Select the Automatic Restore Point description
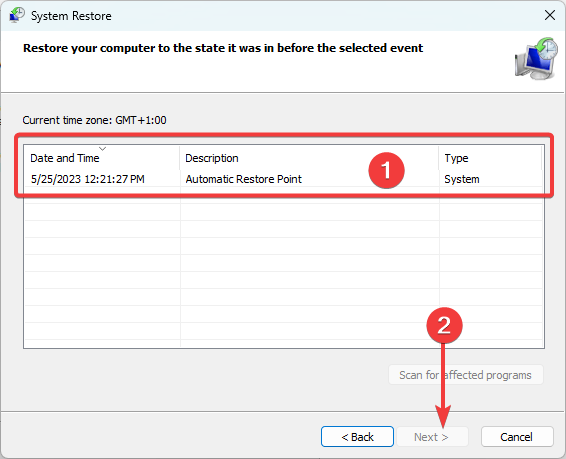 [x=243, y=179]
